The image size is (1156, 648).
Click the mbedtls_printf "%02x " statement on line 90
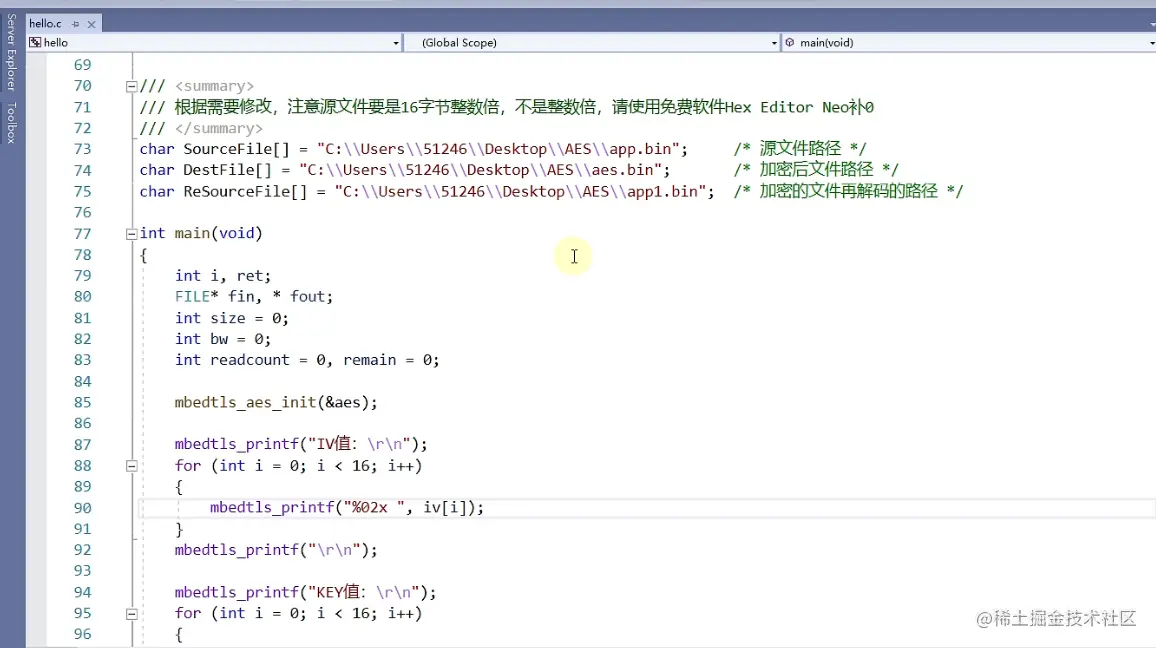(x=347, y=508)
